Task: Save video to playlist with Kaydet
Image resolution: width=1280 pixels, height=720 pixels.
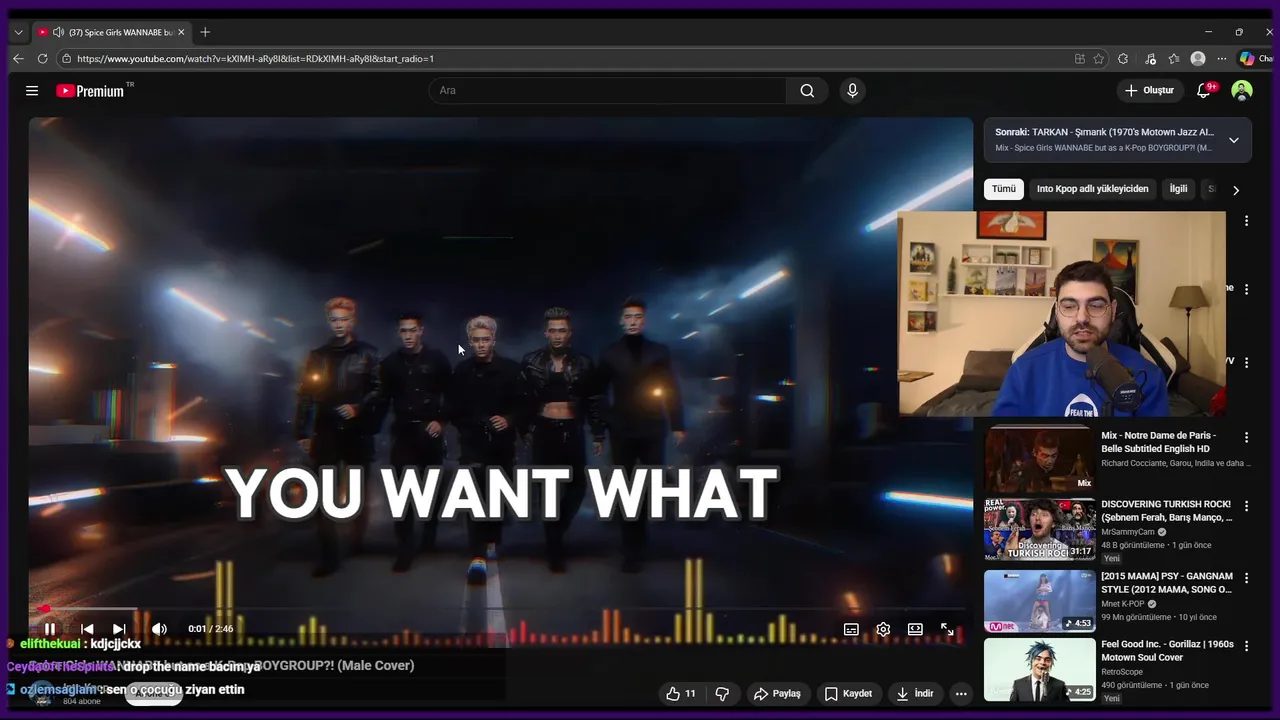Action: [x=847, y=693]
